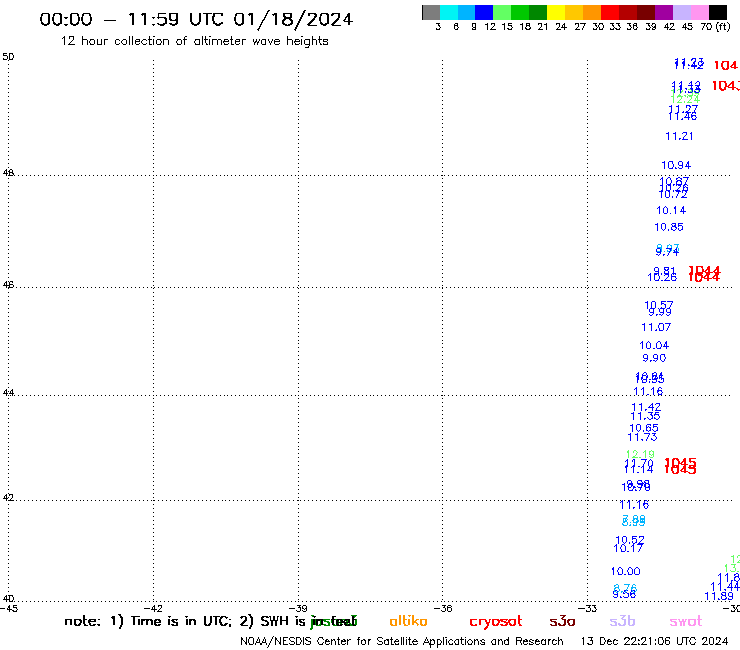740x650 pixels.
Task: Click the '13 Dec 22:21:06 UTC 2024' timestamp
Action: pyautogui.click(x=655, y=641)
